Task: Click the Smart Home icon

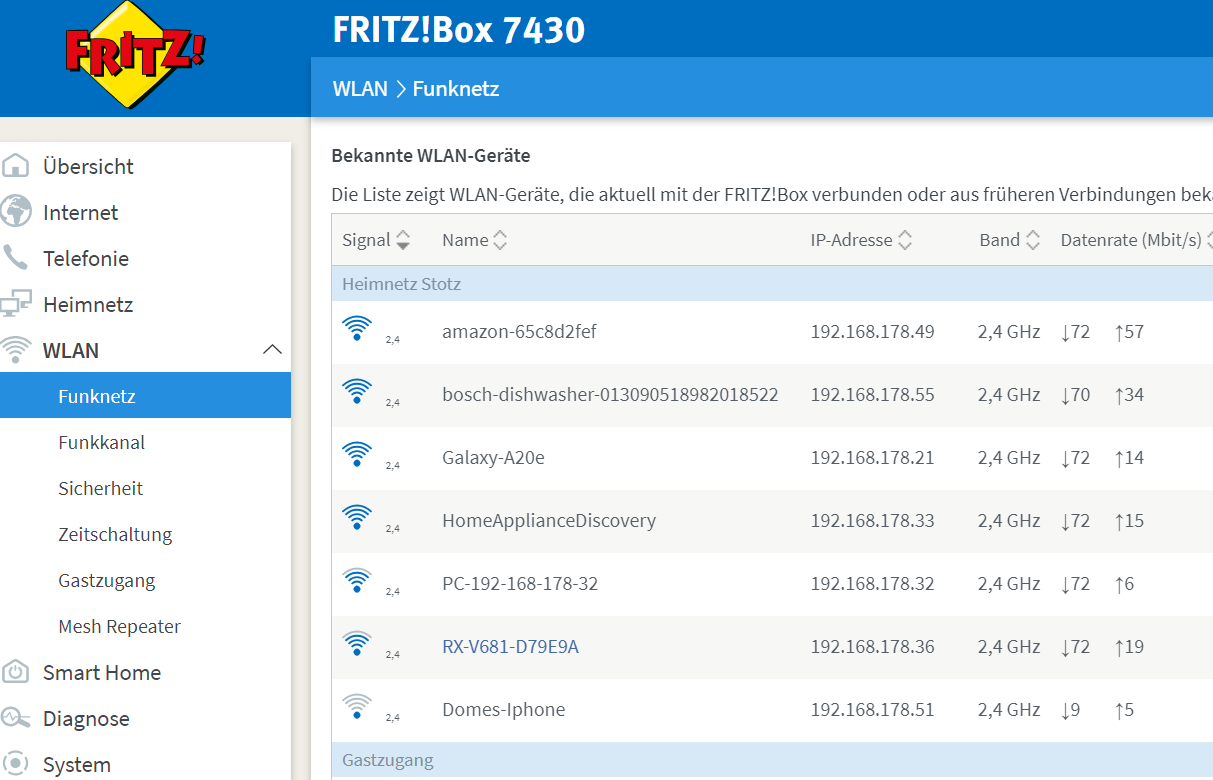Action: coord(16,672)
